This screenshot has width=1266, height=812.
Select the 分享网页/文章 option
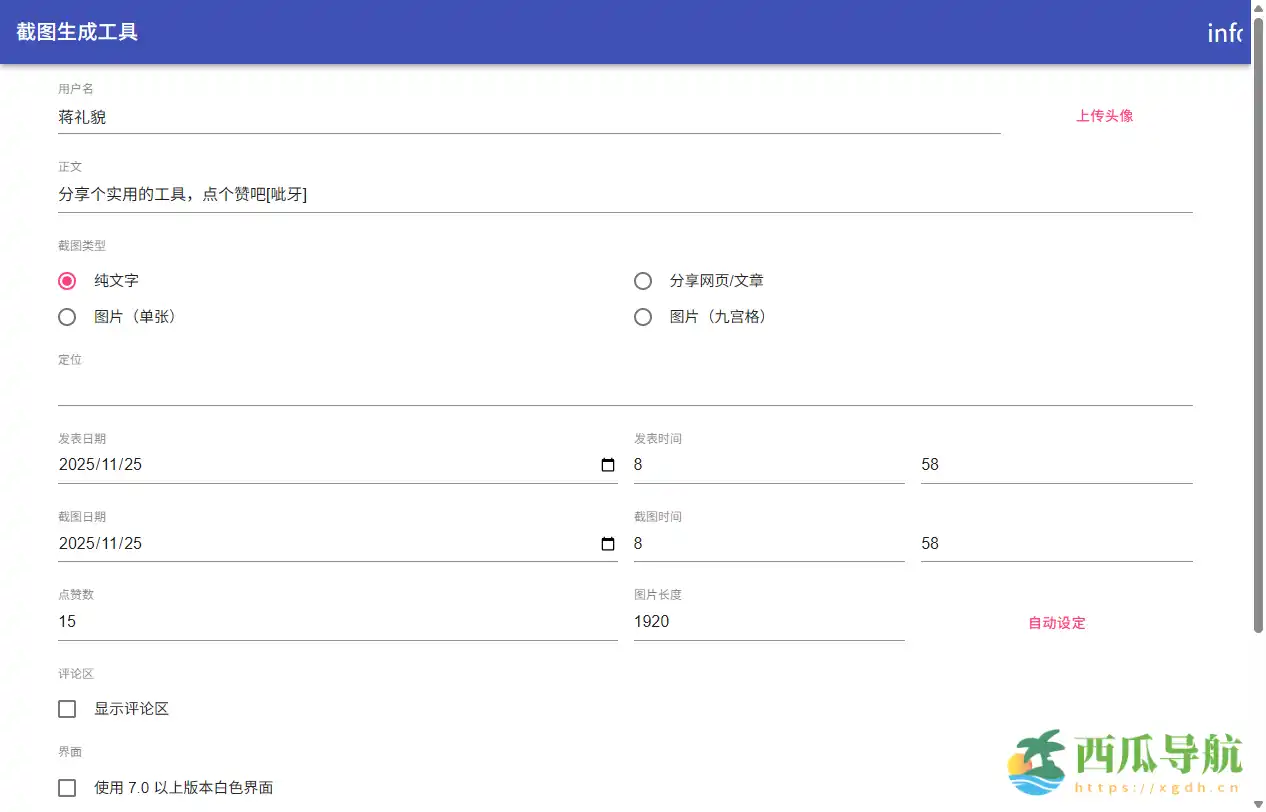click(643, 281)
